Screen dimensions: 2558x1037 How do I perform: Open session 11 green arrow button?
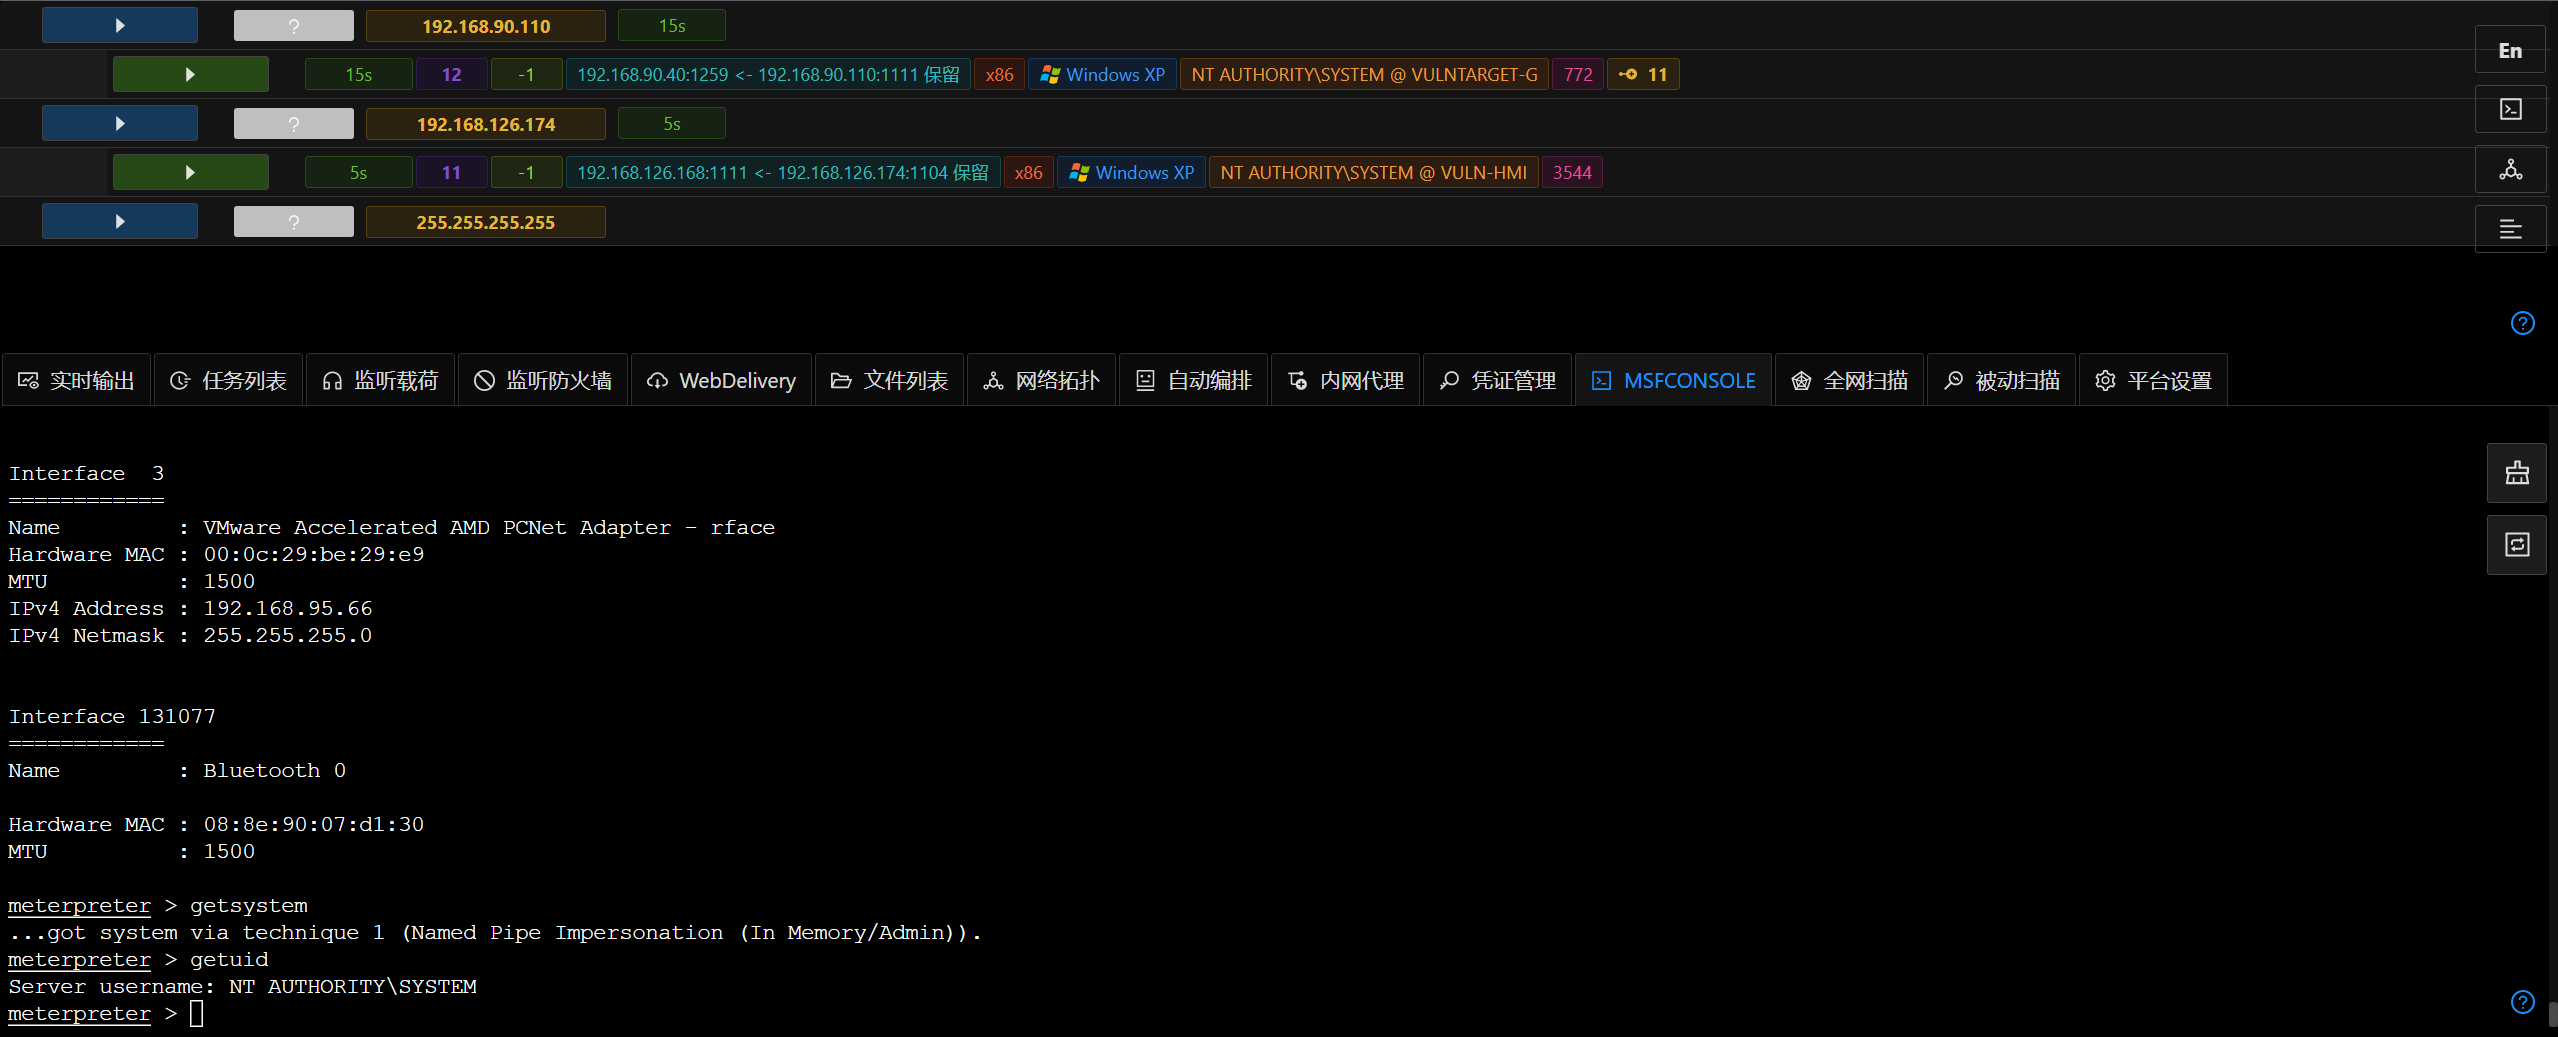coord(190,172)
